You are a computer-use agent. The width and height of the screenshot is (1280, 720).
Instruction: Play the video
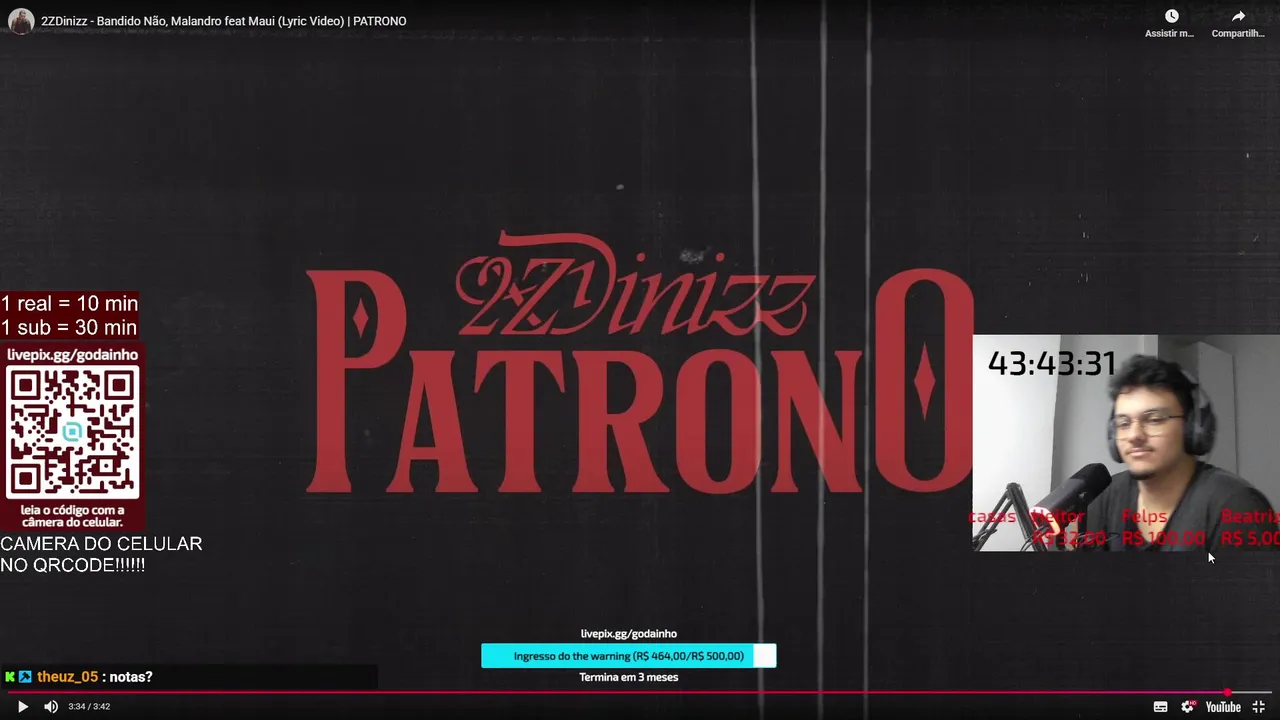22,706
